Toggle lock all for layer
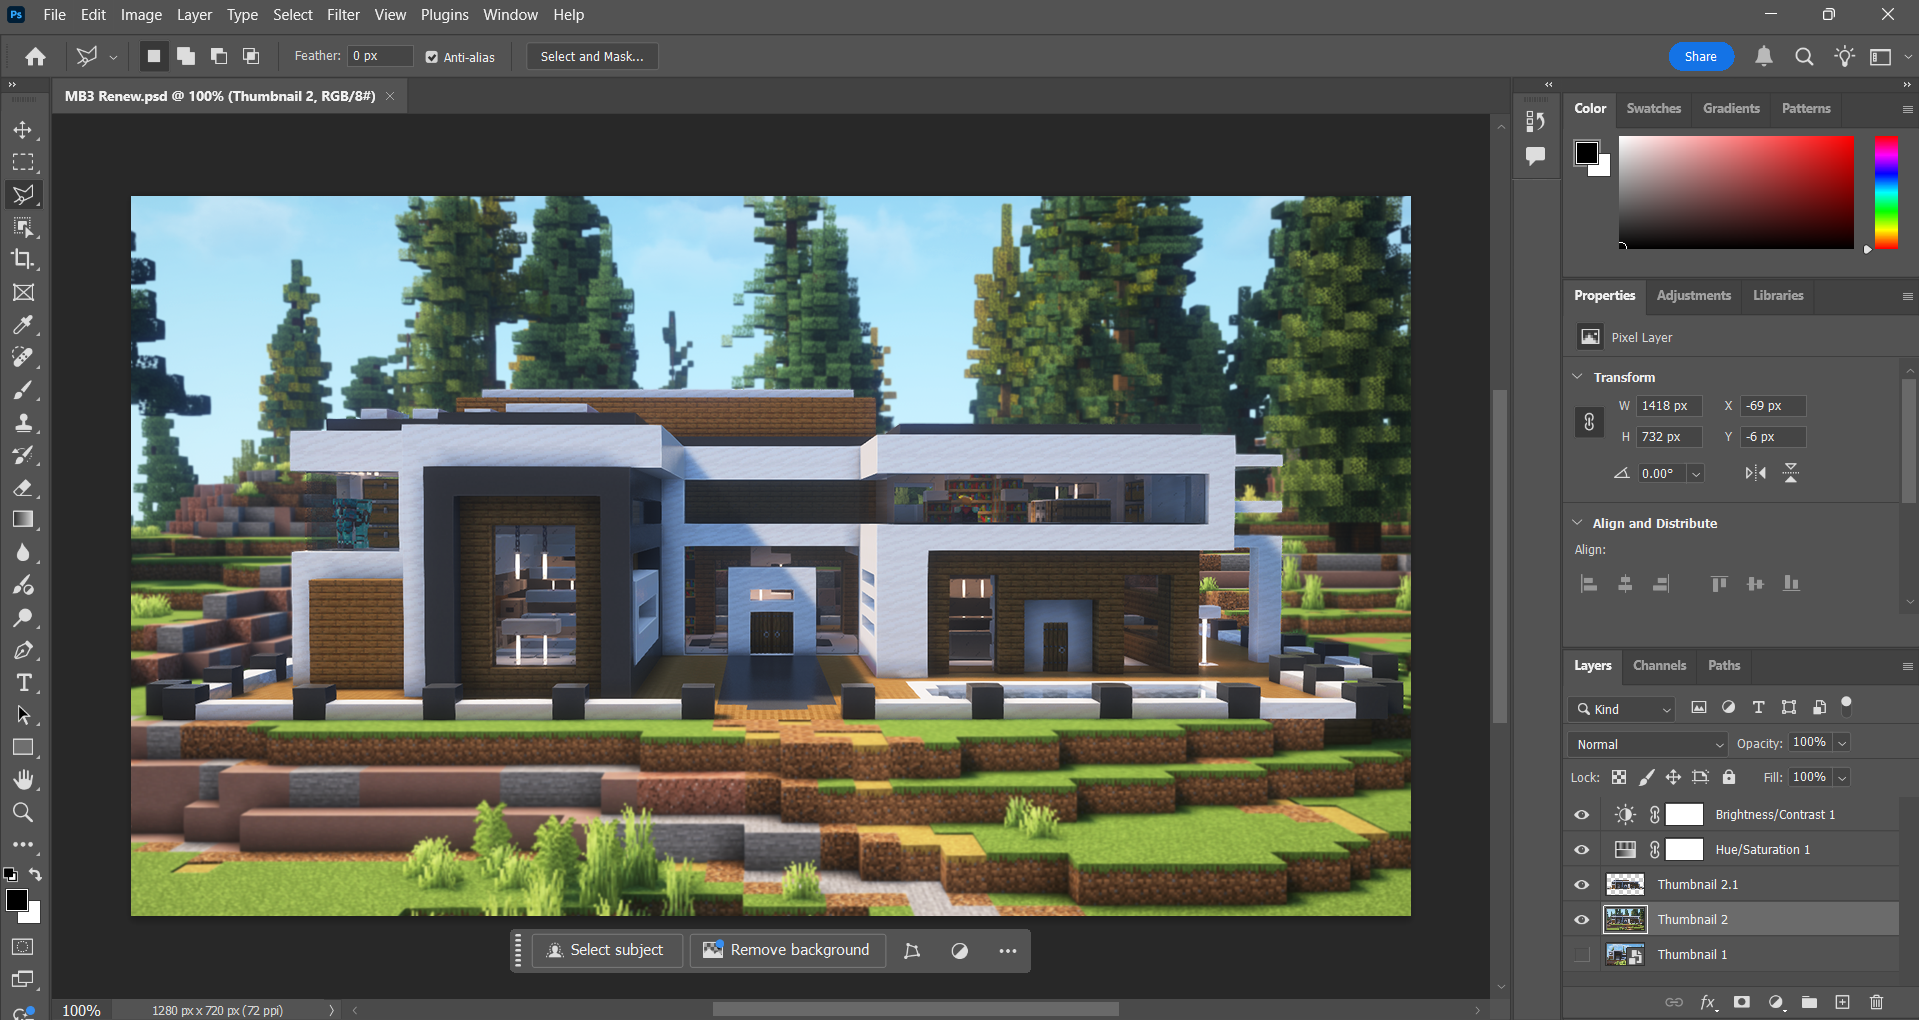This screenshot has width=1919, height=1020. point(1729,777)
